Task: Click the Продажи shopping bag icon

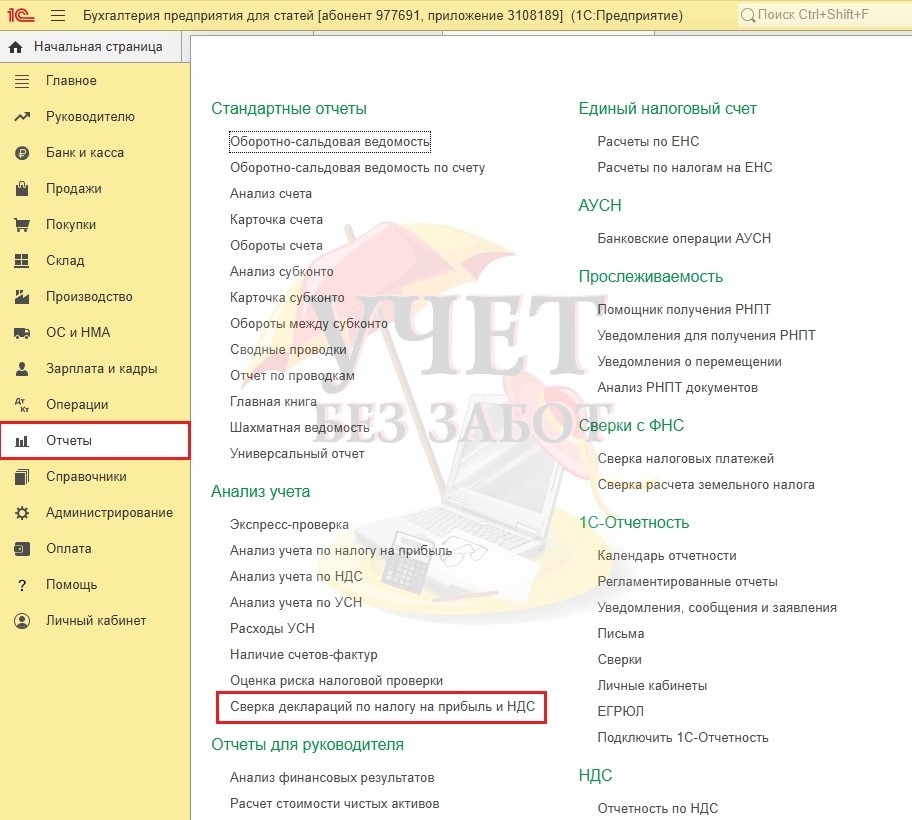Action: pyautogui.click(x=22, y=188)
